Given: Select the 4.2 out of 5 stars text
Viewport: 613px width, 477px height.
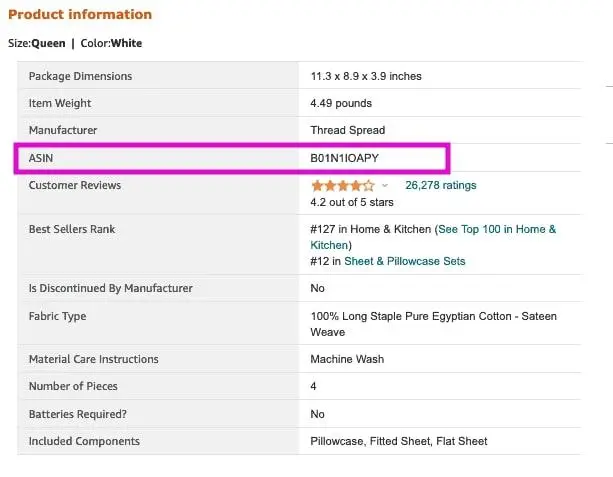Looking at the screenshot, I should point(352,202).
